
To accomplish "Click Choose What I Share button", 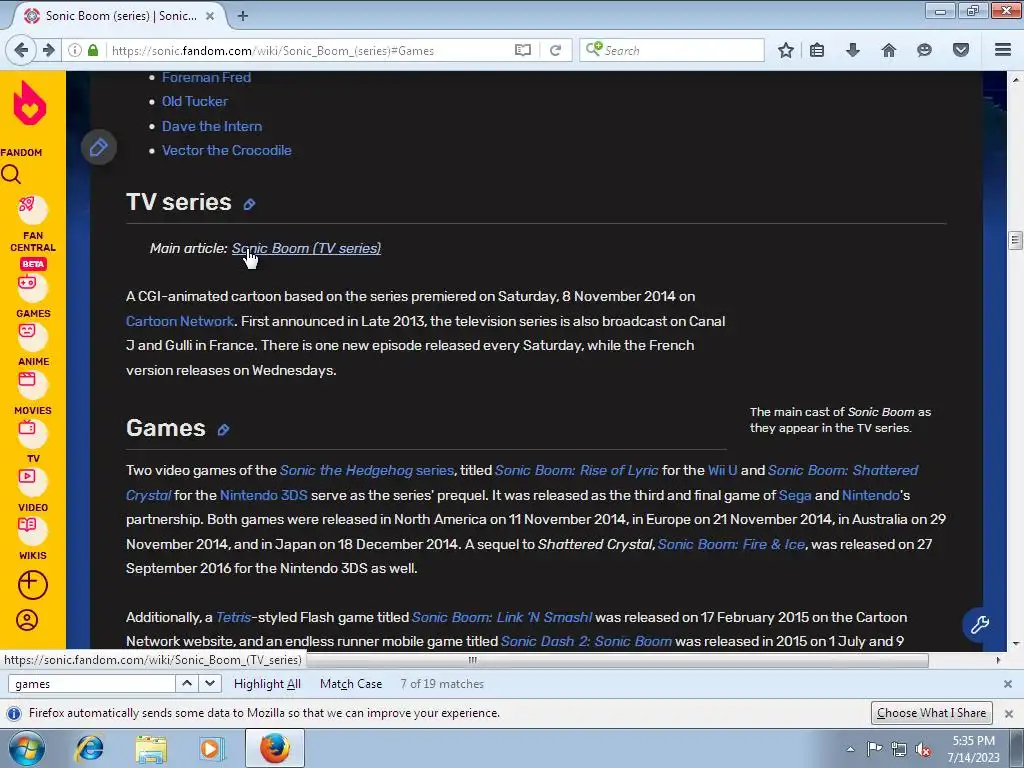I will click(x=931, y=712).
